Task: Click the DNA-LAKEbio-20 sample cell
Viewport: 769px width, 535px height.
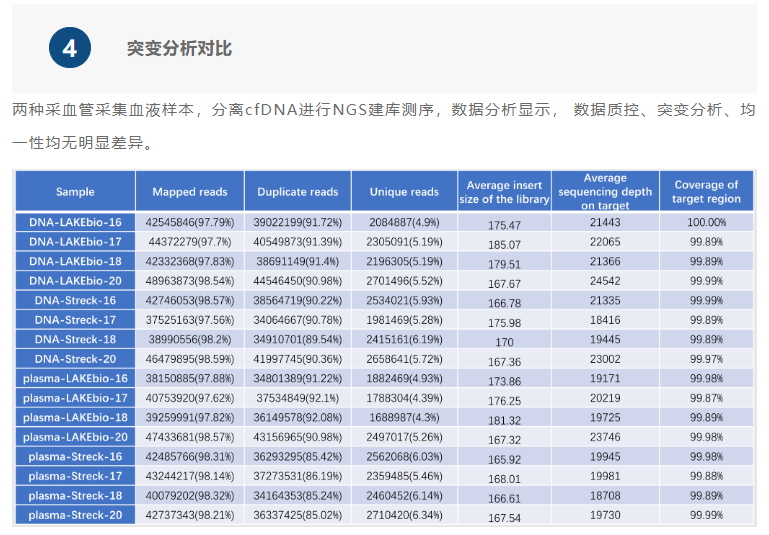Action: pos(75,281)
